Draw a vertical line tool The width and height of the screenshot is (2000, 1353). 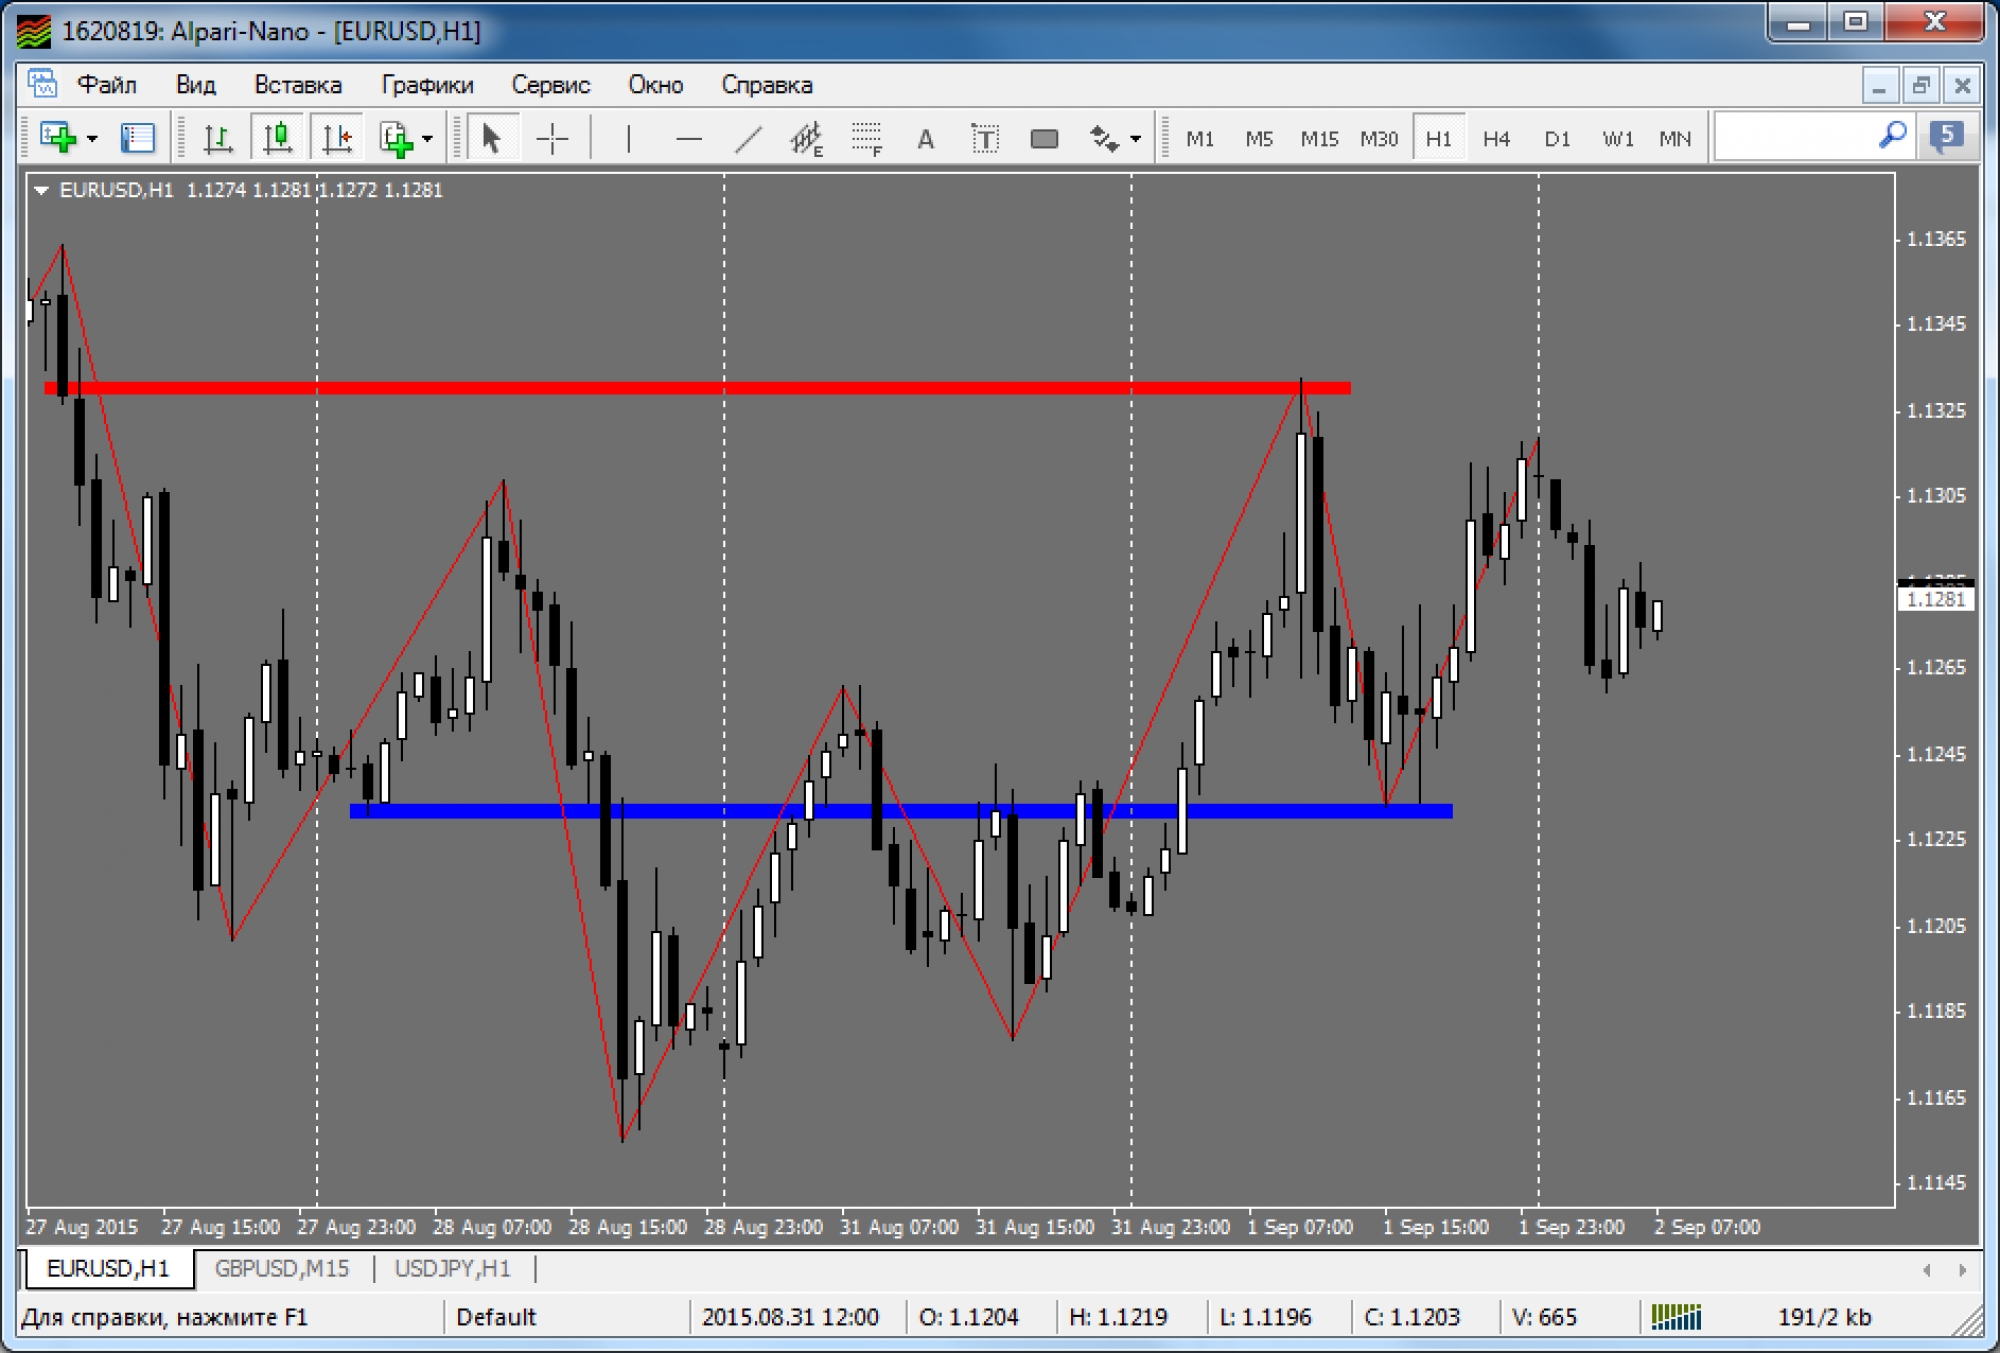(628, 138)
